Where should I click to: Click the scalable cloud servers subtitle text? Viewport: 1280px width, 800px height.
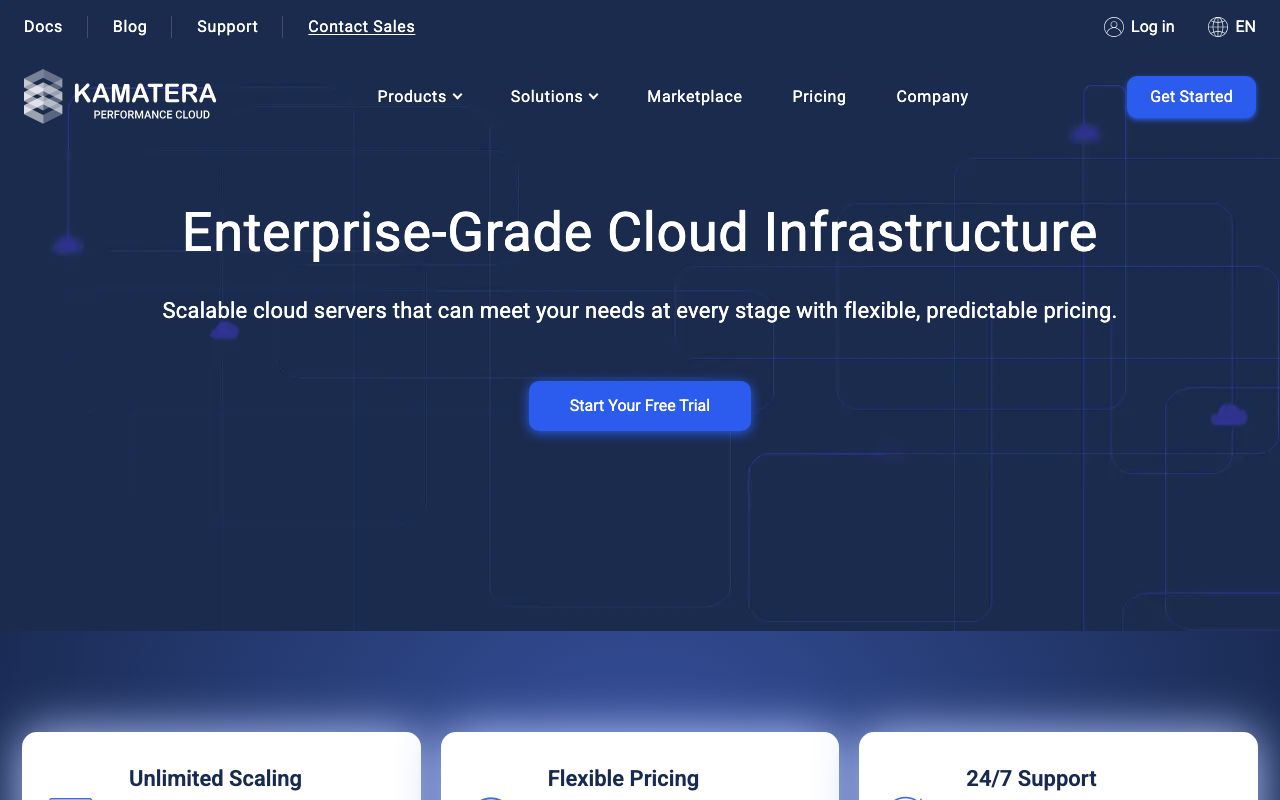(640, 311)
